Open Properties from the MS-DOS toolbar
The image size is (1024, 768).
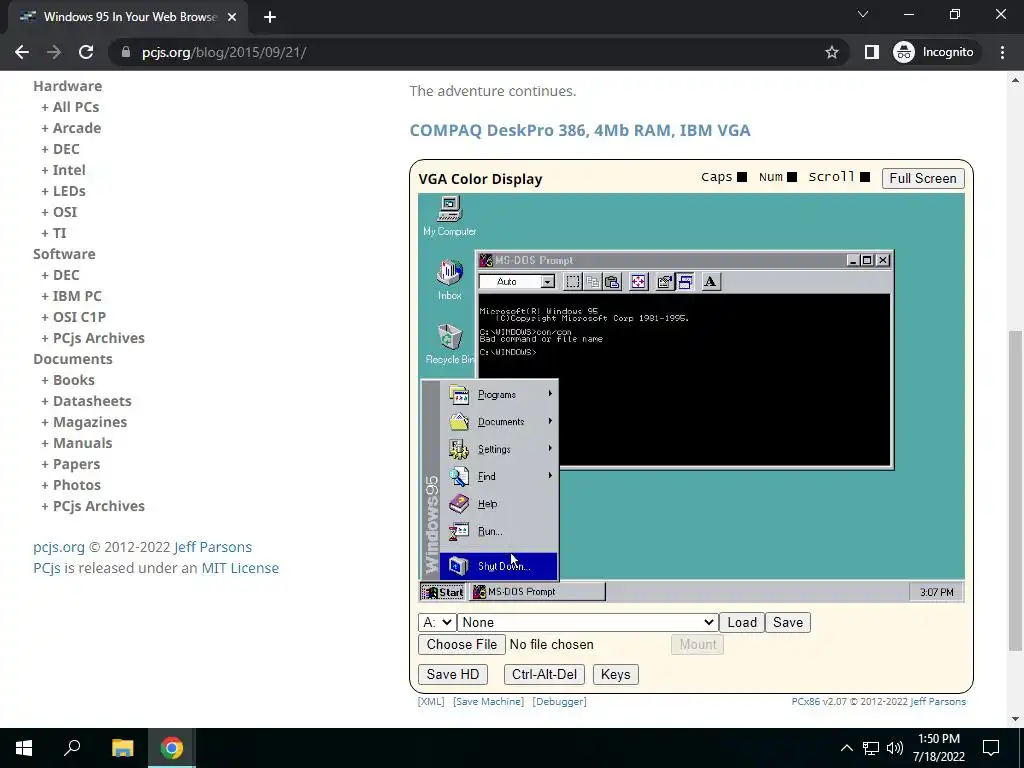click(x=665, y=281)
